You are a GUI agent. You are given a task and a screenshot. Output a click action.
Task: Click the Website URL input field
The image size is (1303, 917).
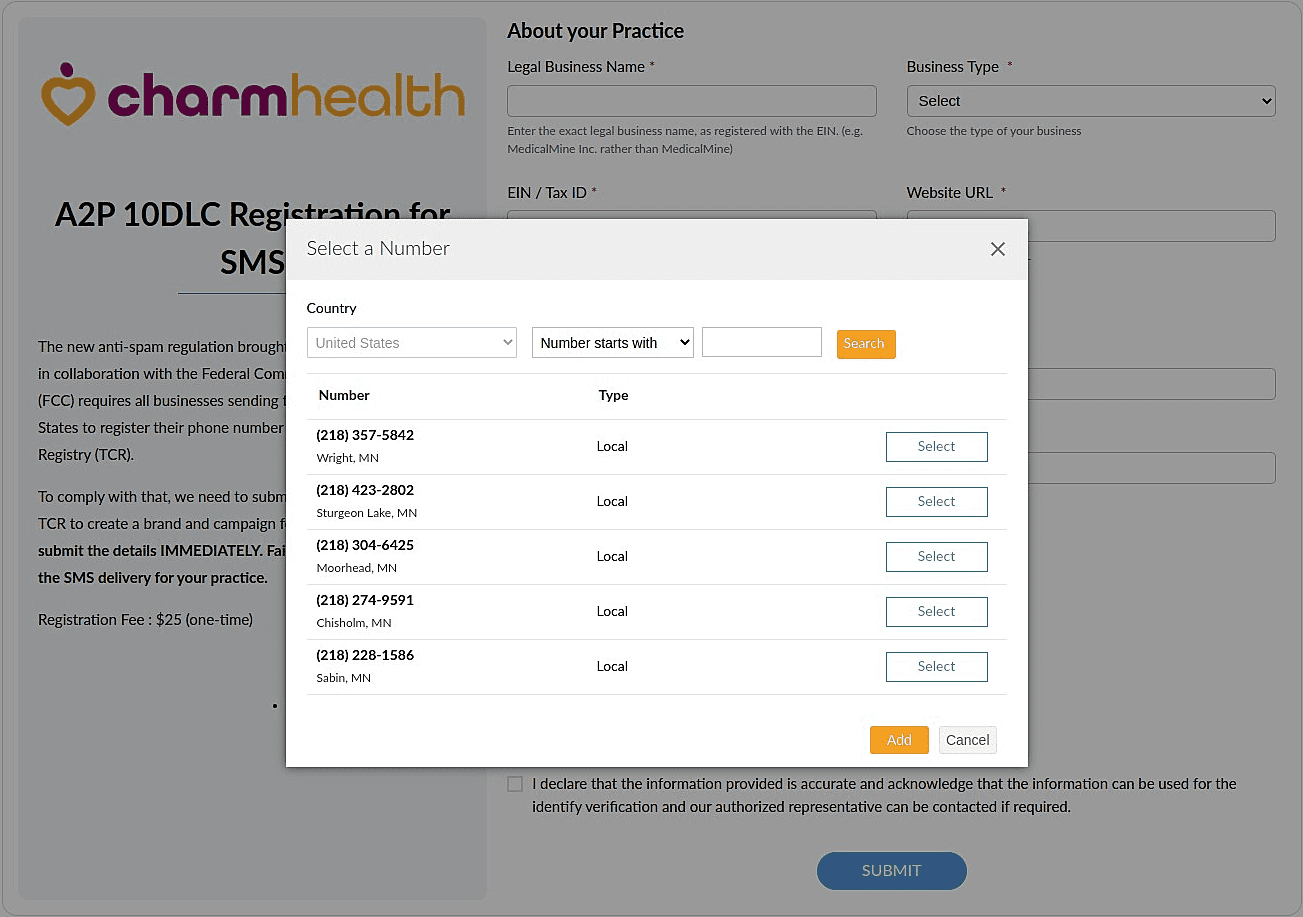1150,225
